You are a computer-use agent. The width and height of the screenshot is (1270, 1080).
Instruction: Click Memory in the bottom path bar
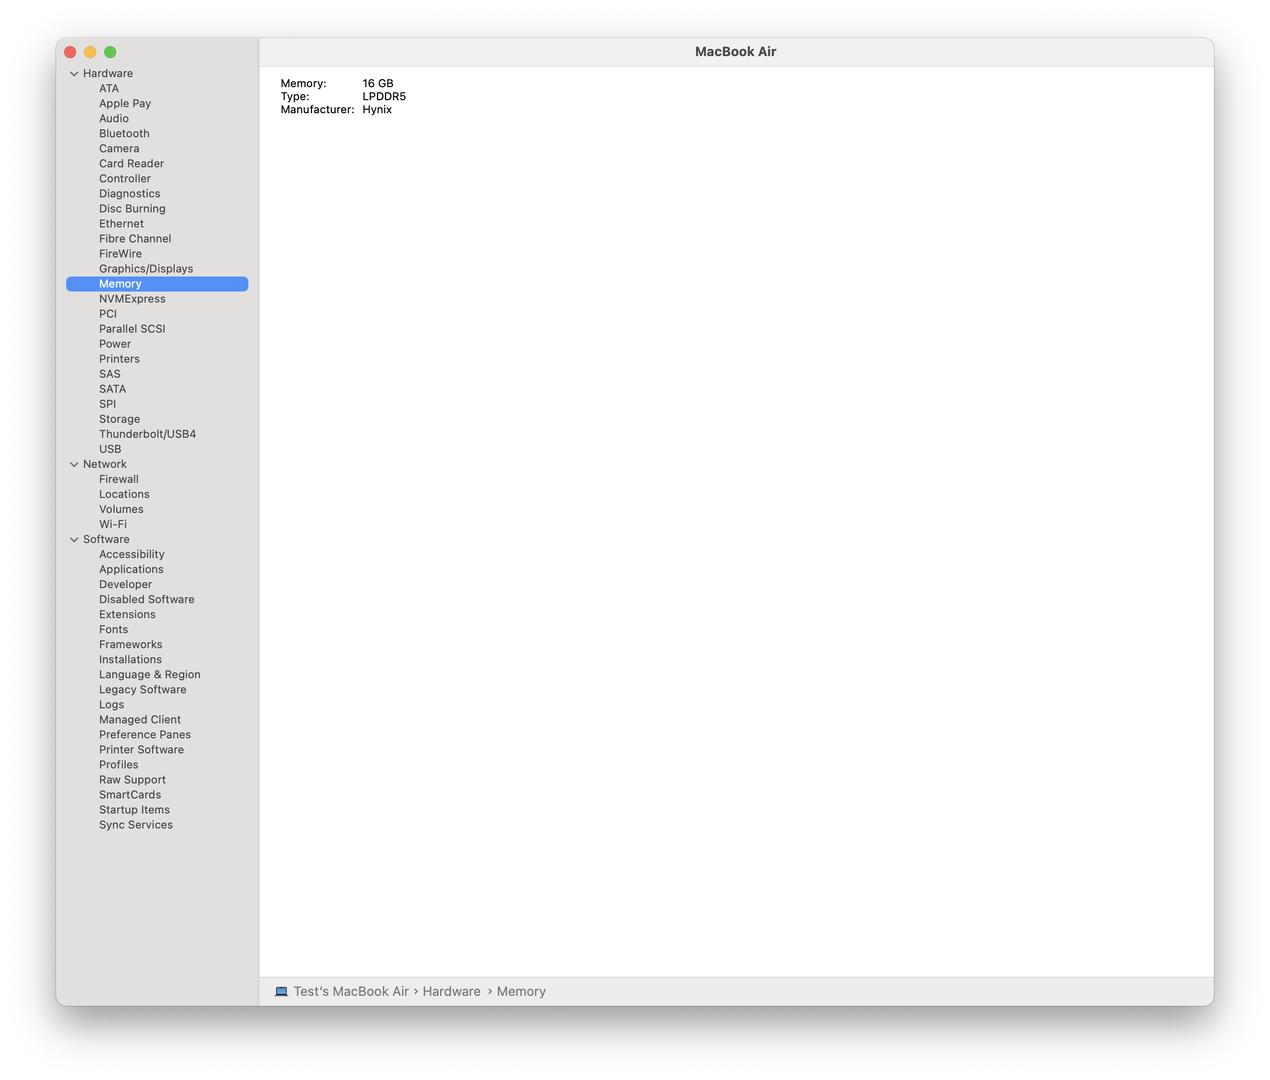[521, 992]
